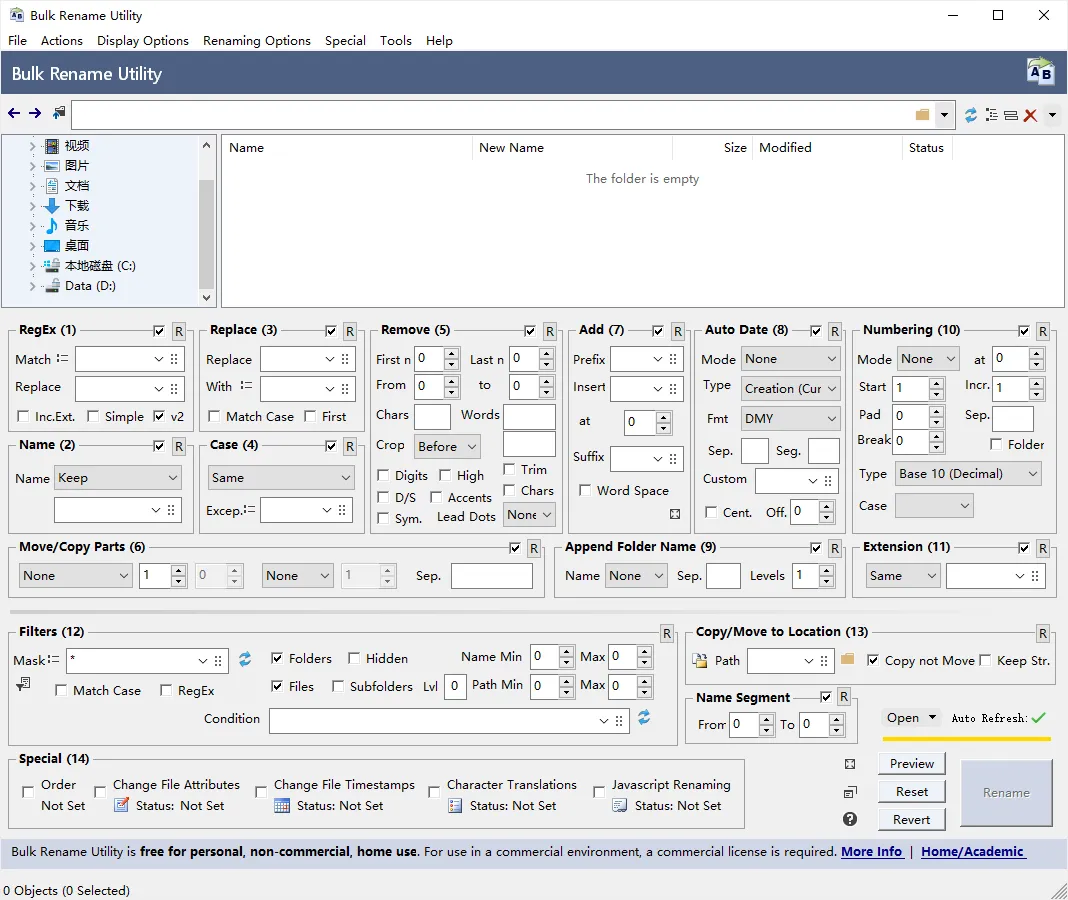Expand the 本地磁盘 (C:) tree node
Screen dimensions: 1068x900
coord(32,266)
